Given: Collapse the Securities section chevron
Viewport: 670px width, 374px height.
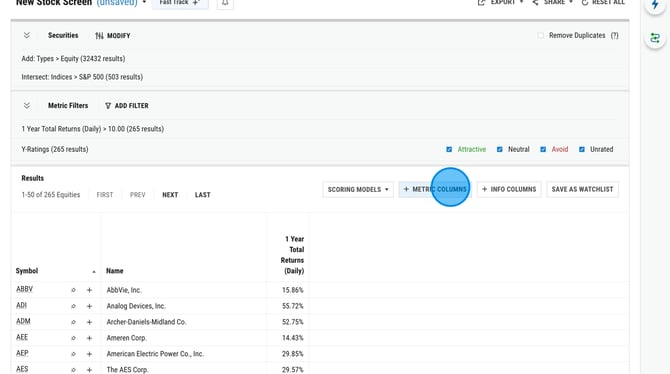Looking at the screenshot, I should pyautogui.click(x=27, y=35).
